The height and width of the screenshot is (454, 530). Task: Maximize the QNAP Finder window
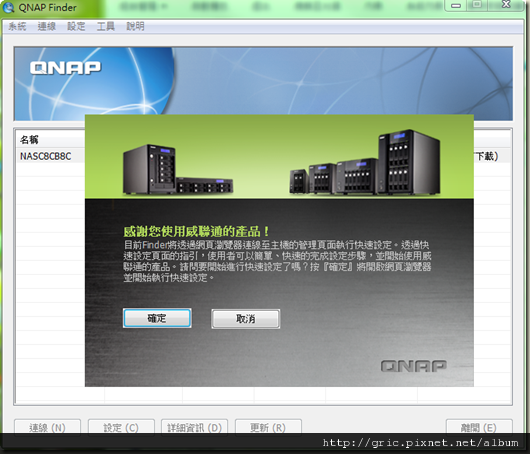tap(477, 4)
